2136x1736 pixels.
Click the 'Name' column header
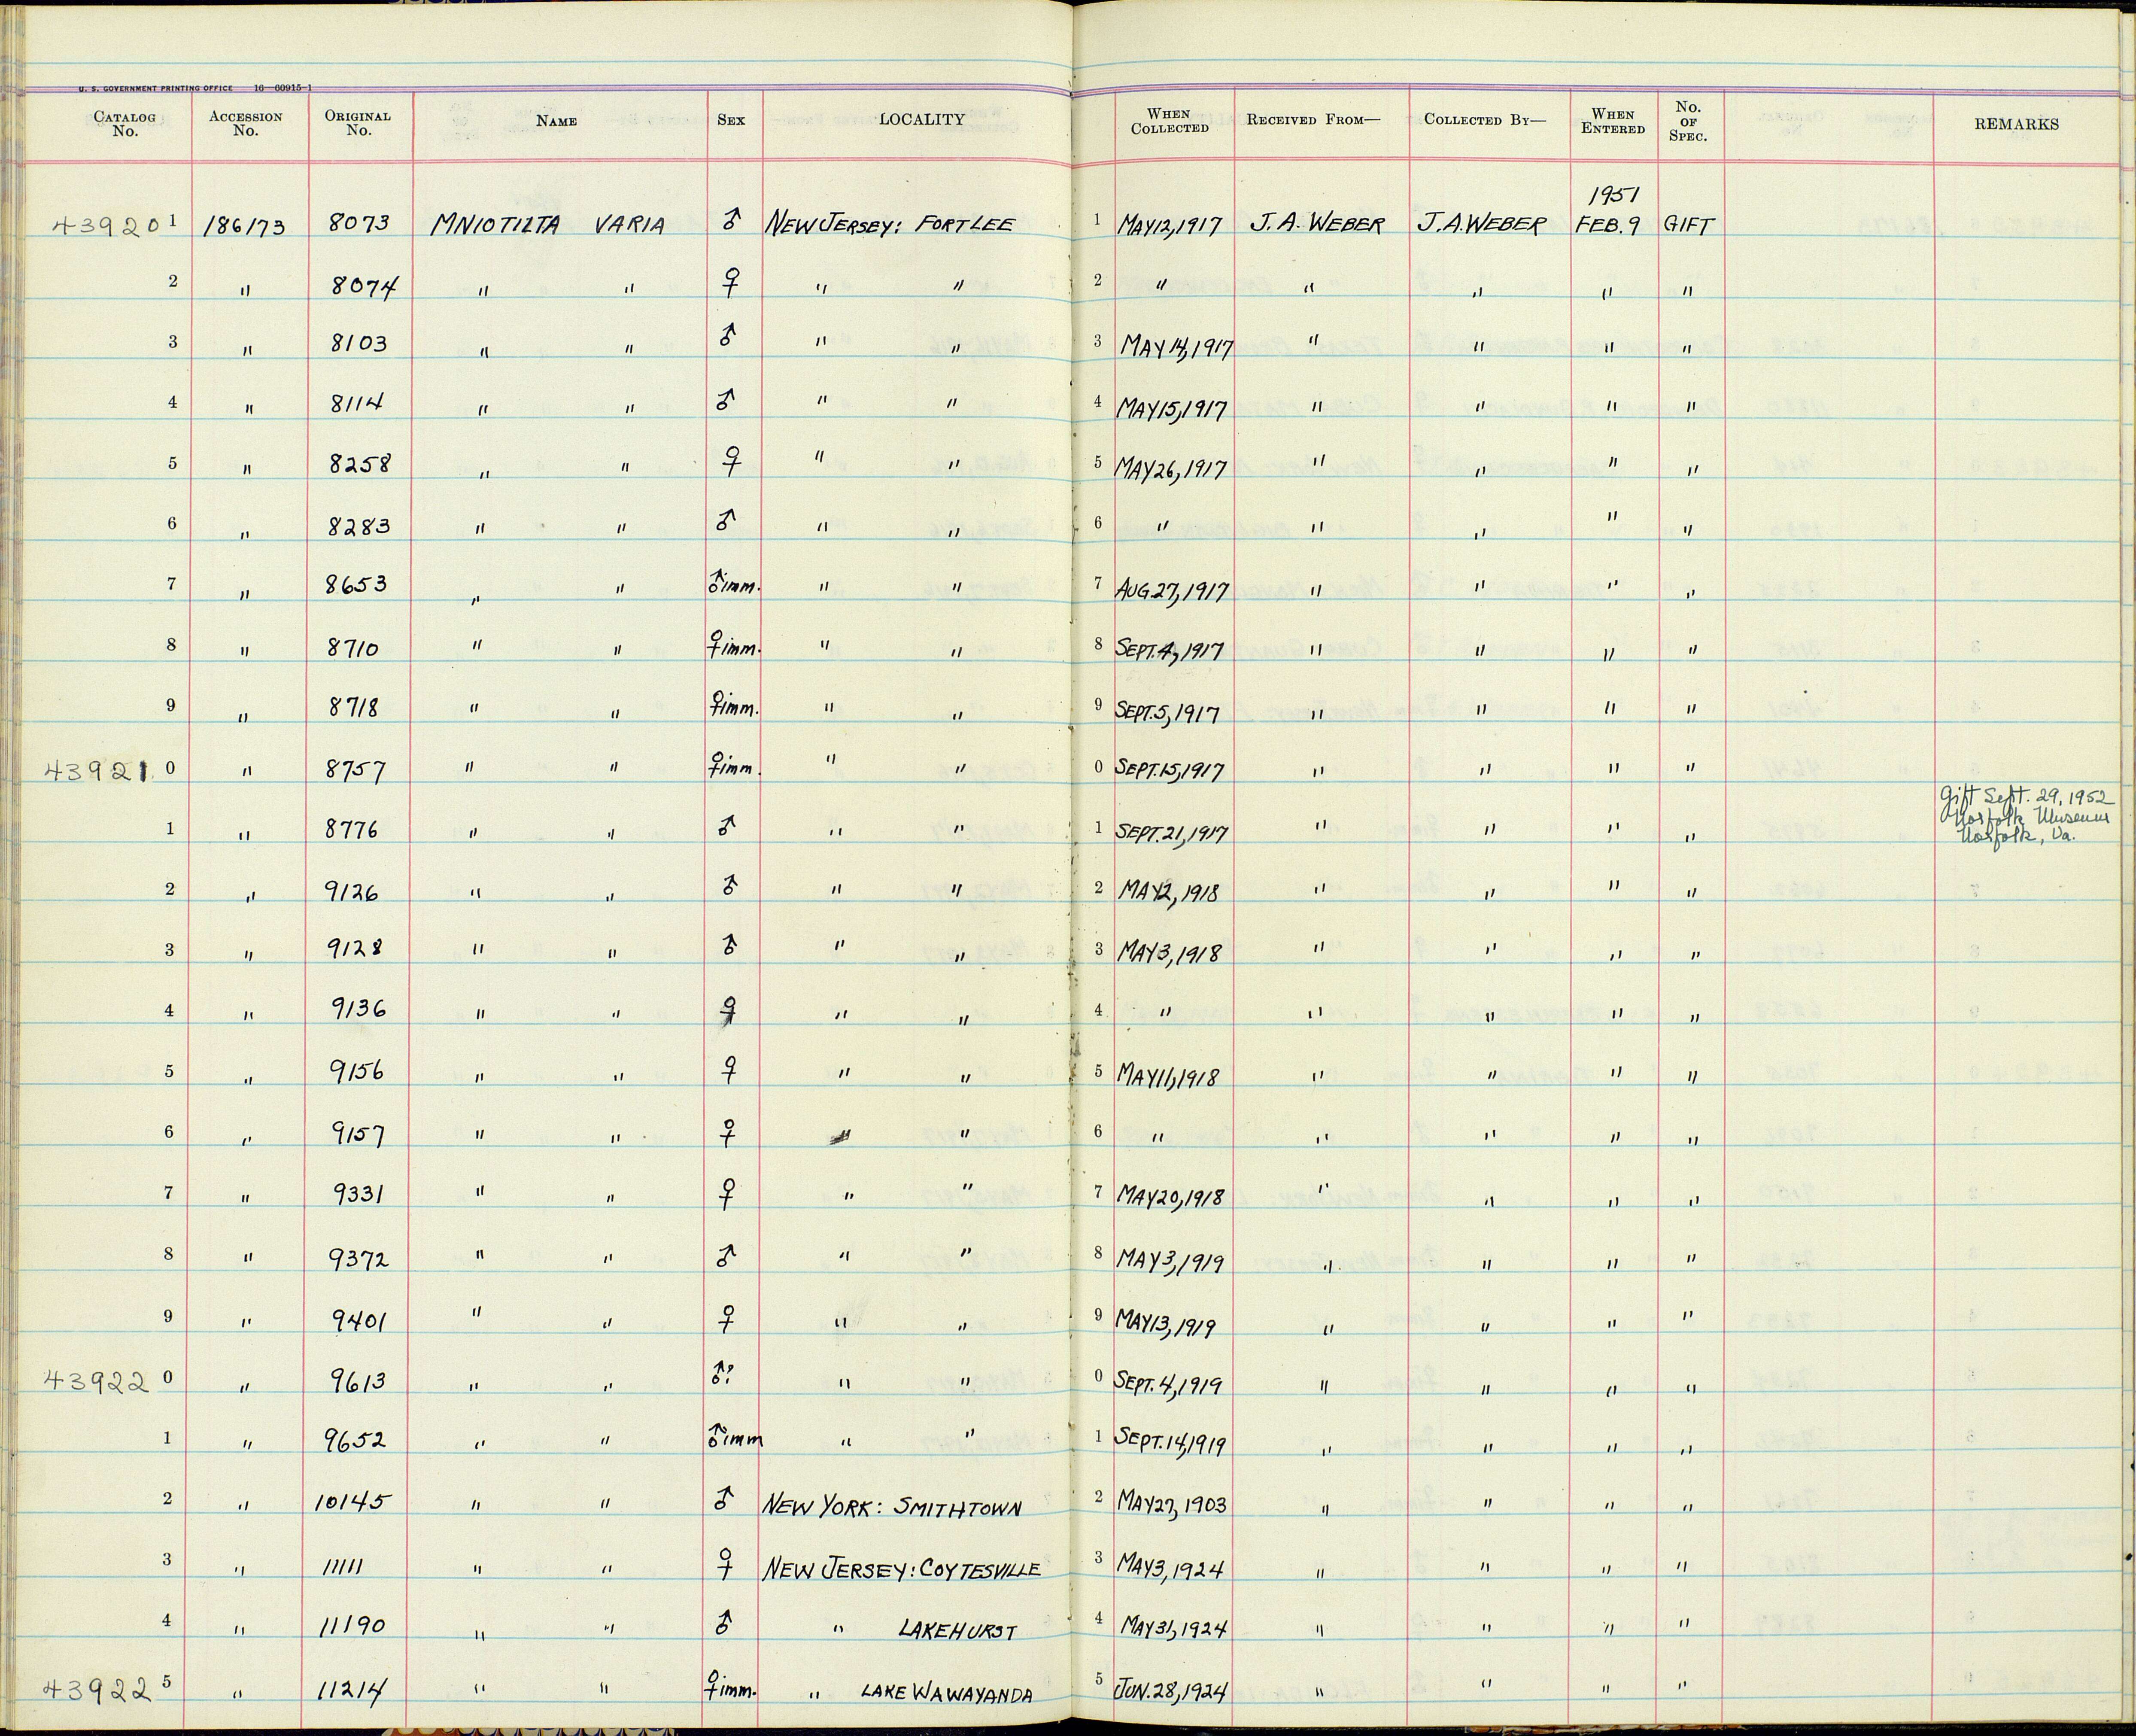pos(556,121)
